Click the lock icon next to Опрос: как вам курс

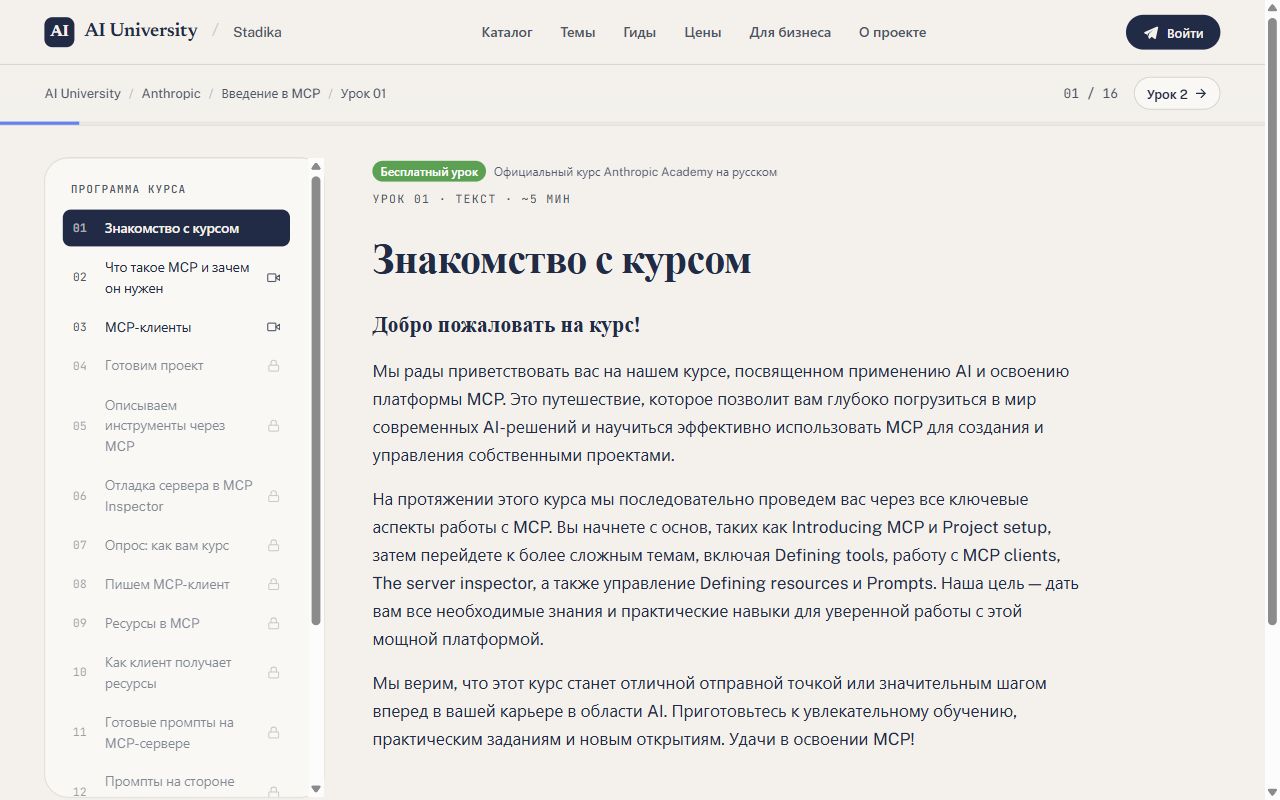273,546
